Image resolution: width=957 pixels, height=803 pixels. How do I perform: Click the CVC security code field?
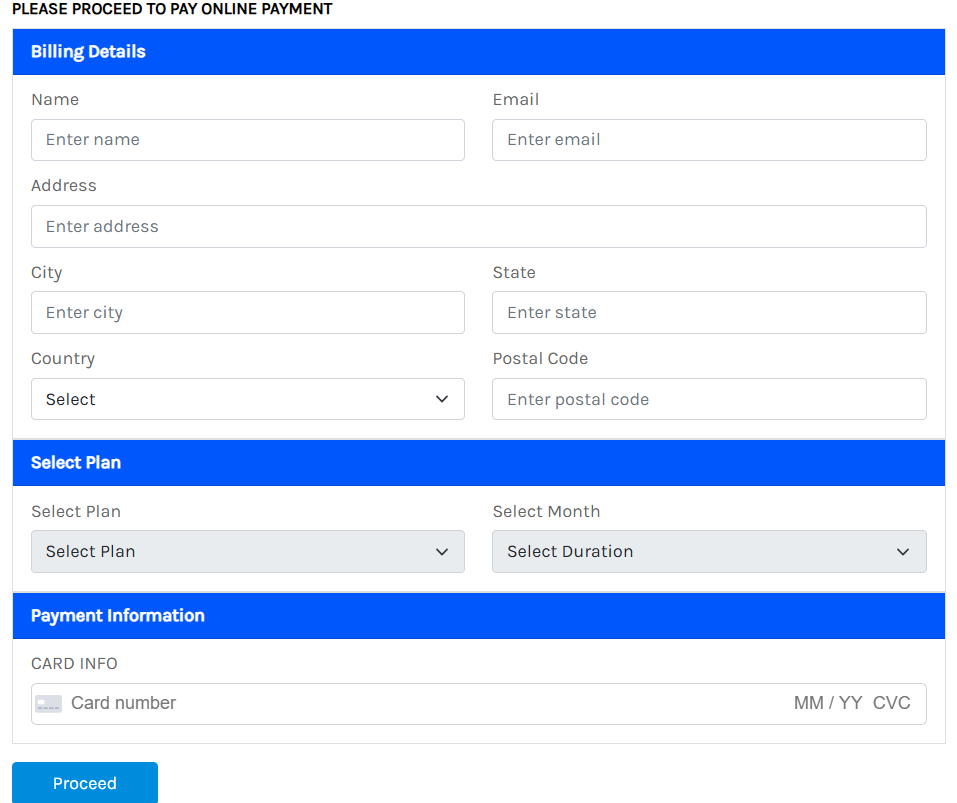pos(891,703)
